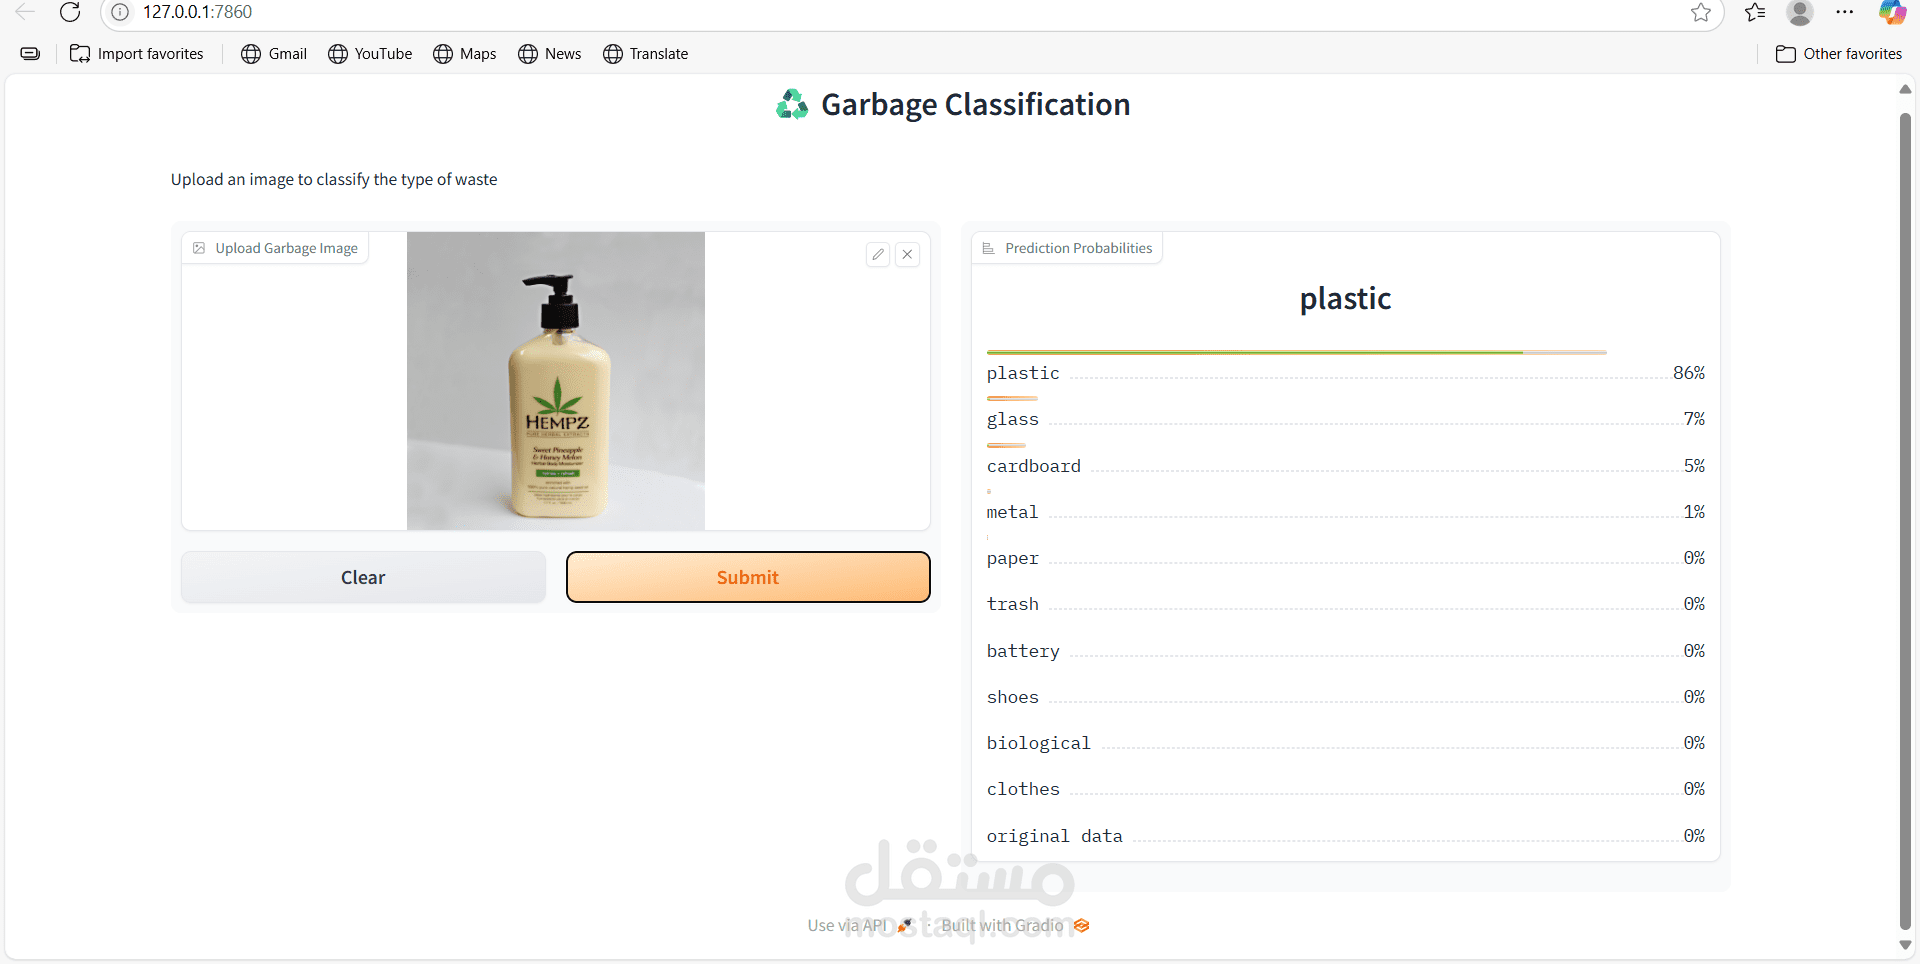This screenshot has width=1920, height=964.
Task: Select the metal row label
Action: [1012, 512]
